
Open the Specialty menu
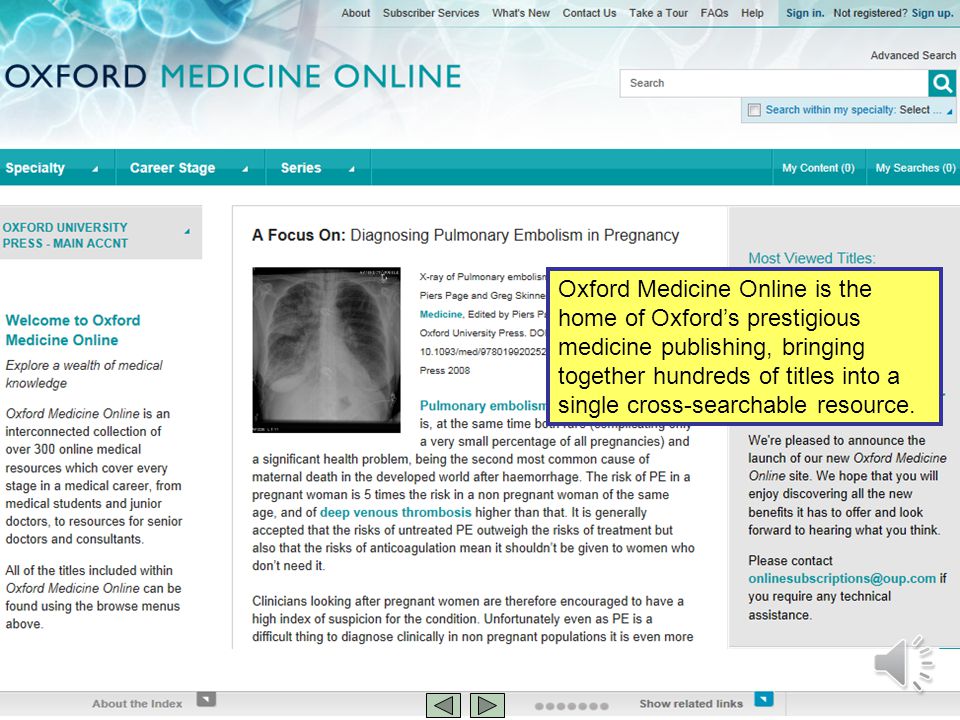58,168
